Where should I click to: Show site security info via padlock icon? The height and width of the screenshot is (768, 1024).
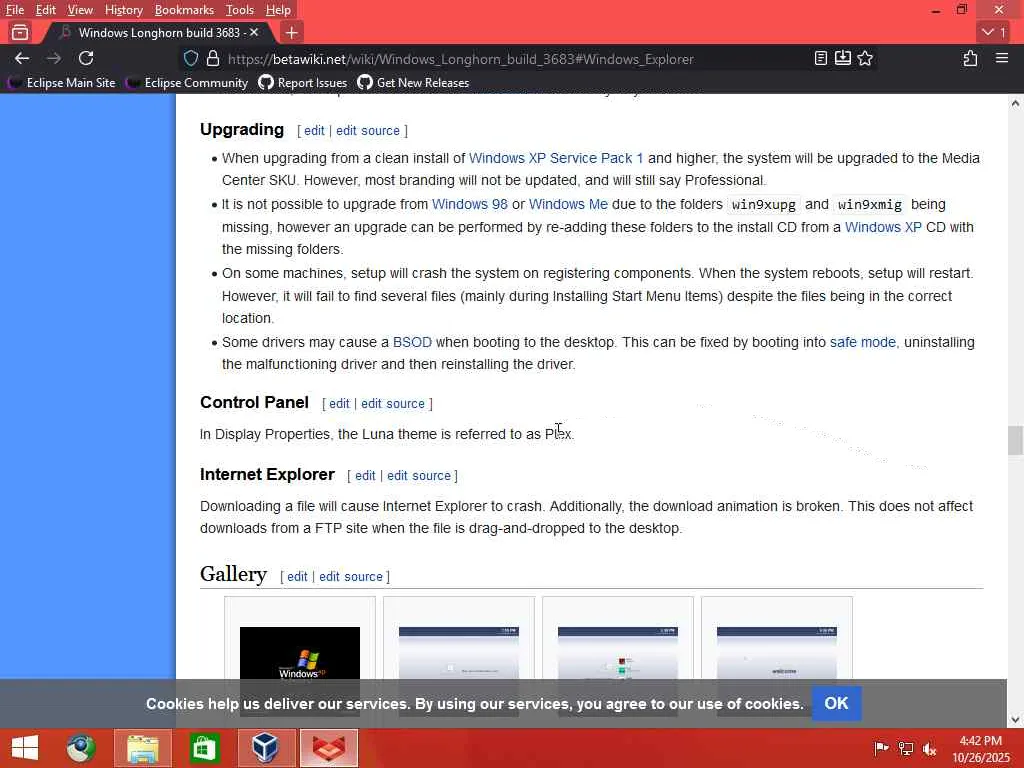pos(213,59)
